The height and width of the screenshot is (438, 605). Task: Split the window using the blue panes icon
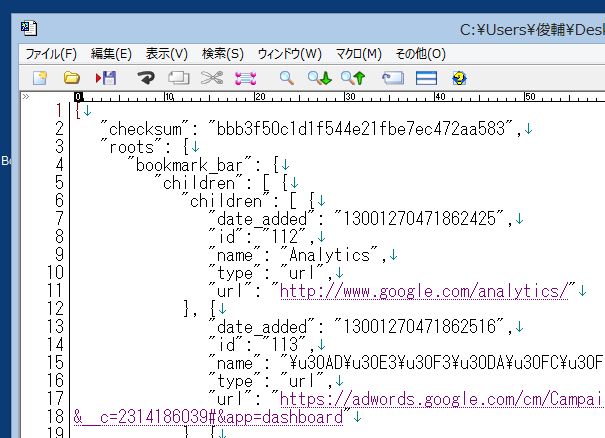(x=426, y=78)
